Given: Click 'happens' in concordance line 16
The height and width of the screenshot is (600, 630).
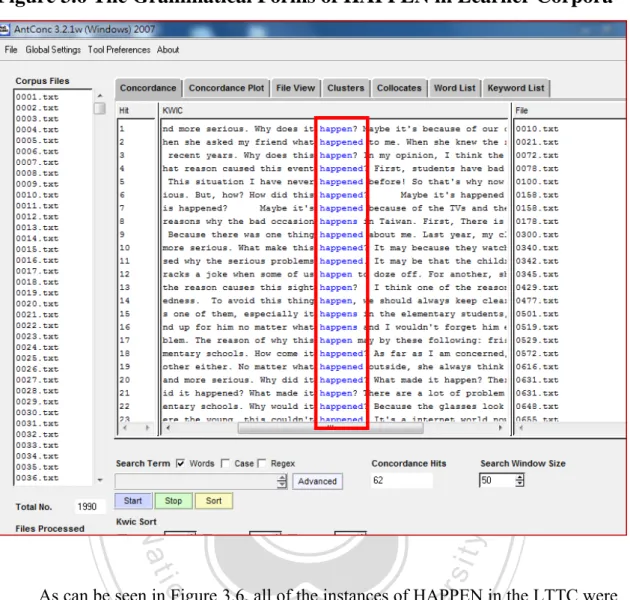Looking at the screenshot, I should point(338,327).
